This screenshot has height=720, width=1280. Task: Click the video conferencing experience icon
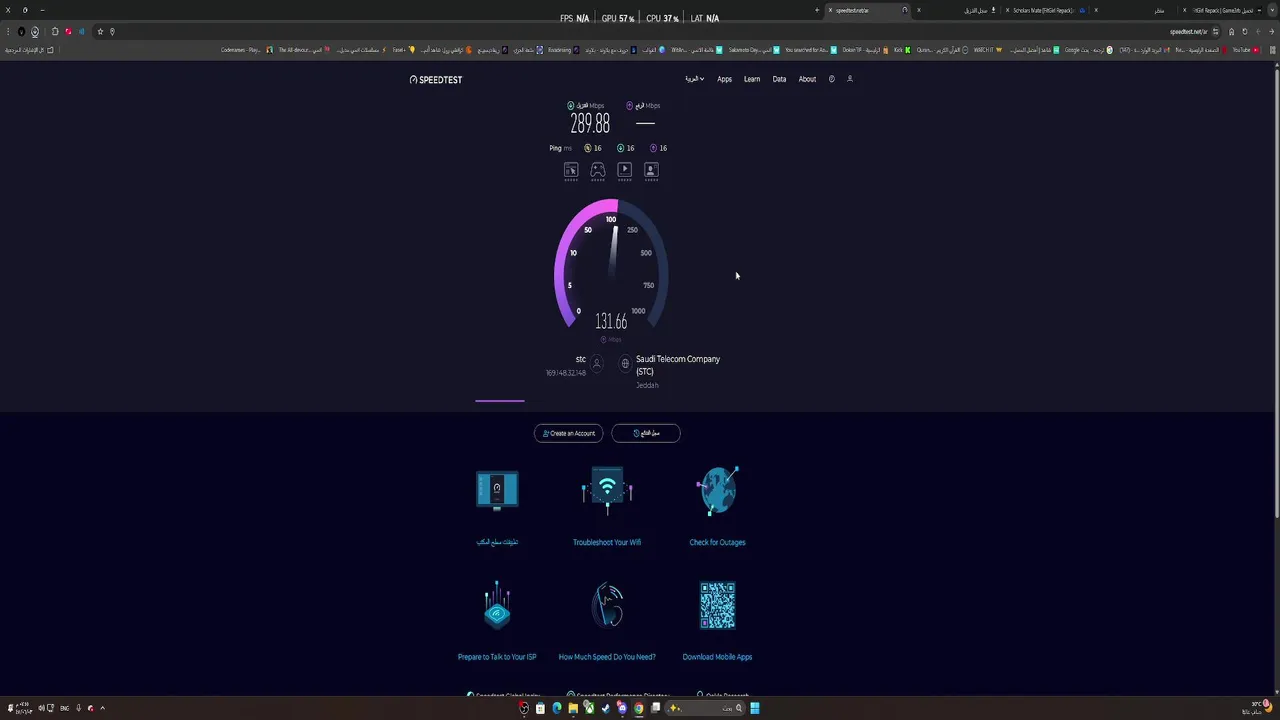651,170
